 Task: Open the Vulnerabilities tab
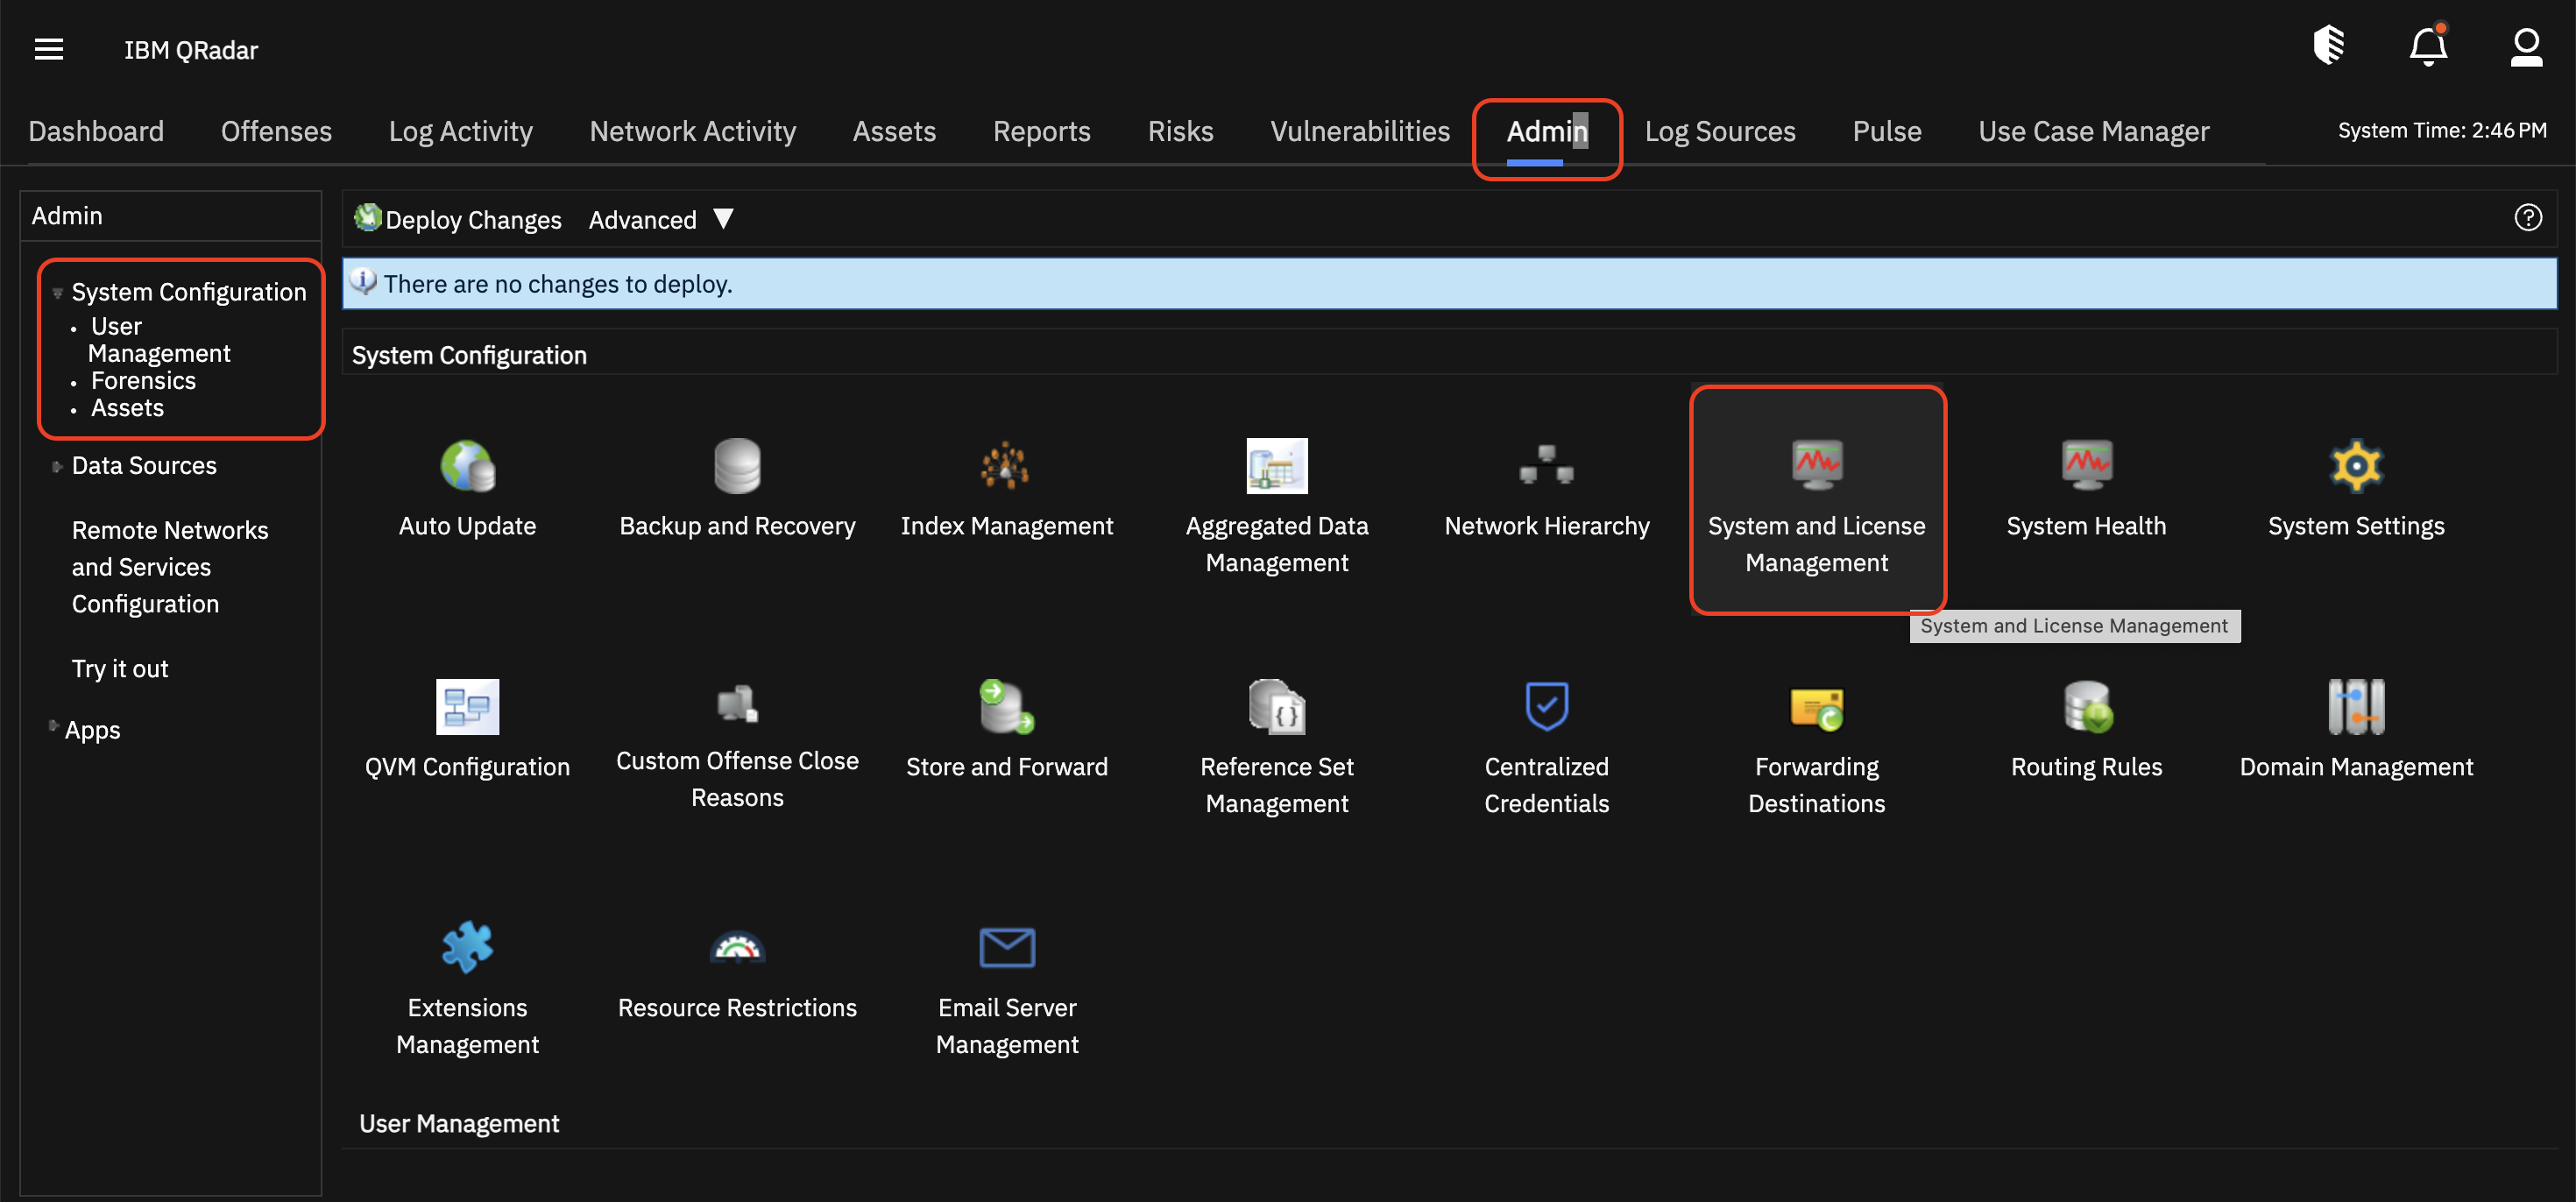coord(1360,131)
